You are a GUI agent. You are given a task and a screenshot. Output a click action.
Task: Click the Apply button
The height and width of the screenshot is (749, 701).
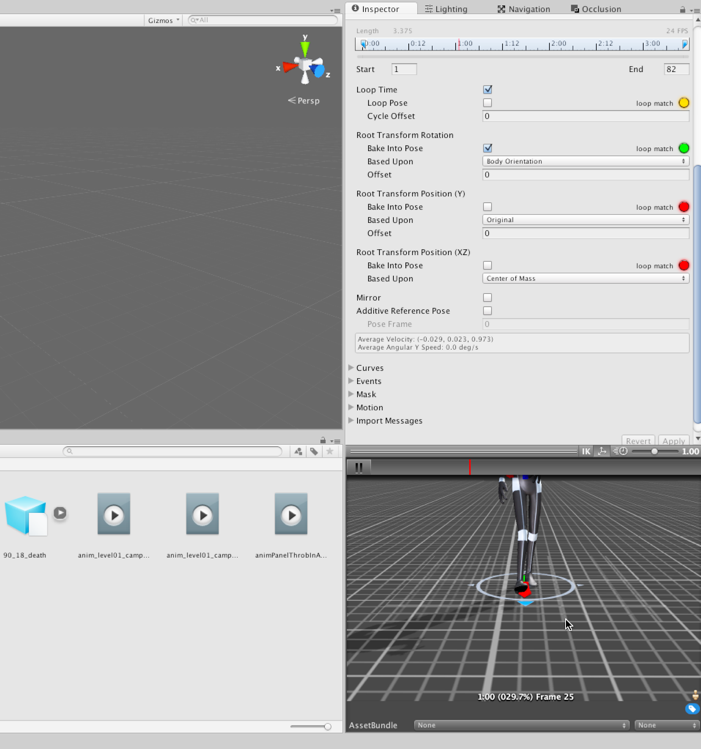click(673, 441)
